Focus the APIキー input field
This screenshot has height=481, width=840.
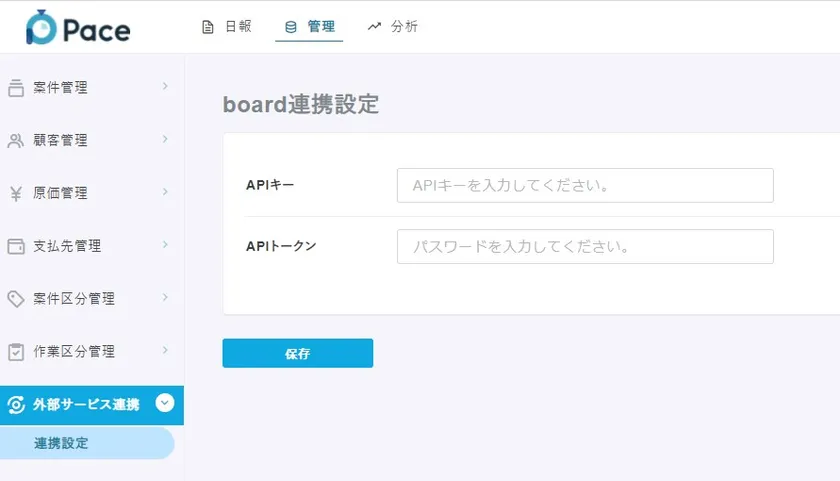point(585,185)
